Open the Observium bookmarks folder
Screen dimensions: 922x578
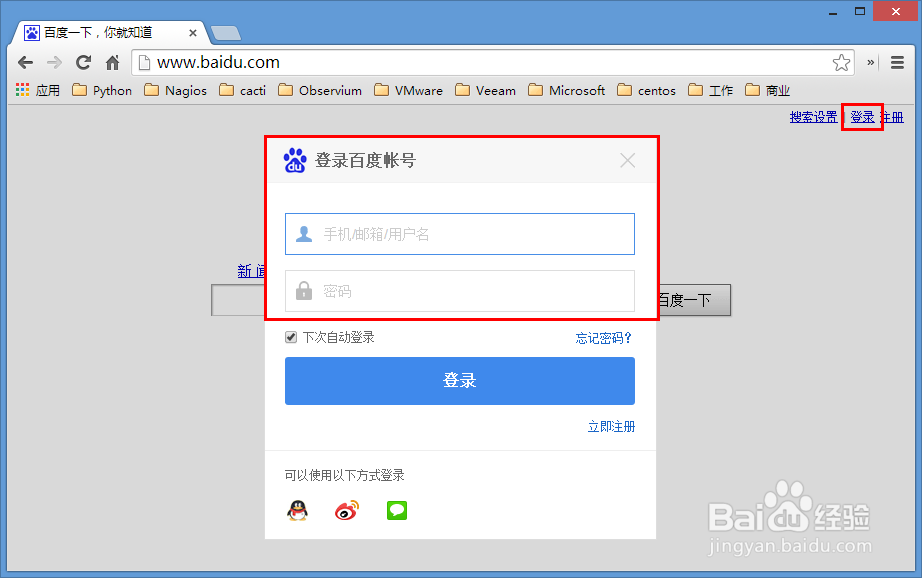tap(320, 90)
